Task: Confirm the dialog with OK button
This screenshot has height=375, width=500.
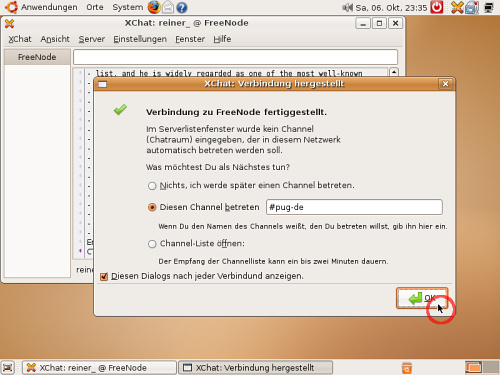Action: (x=422, y=298)
